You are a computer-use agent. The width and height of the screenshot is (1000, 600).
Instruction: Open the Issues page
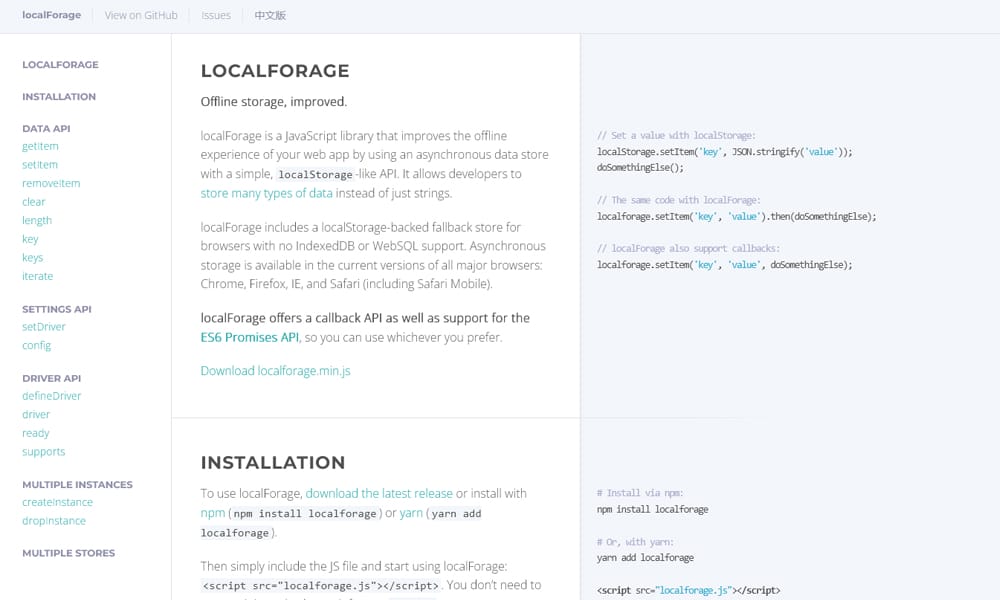click(x=216, y=15)
